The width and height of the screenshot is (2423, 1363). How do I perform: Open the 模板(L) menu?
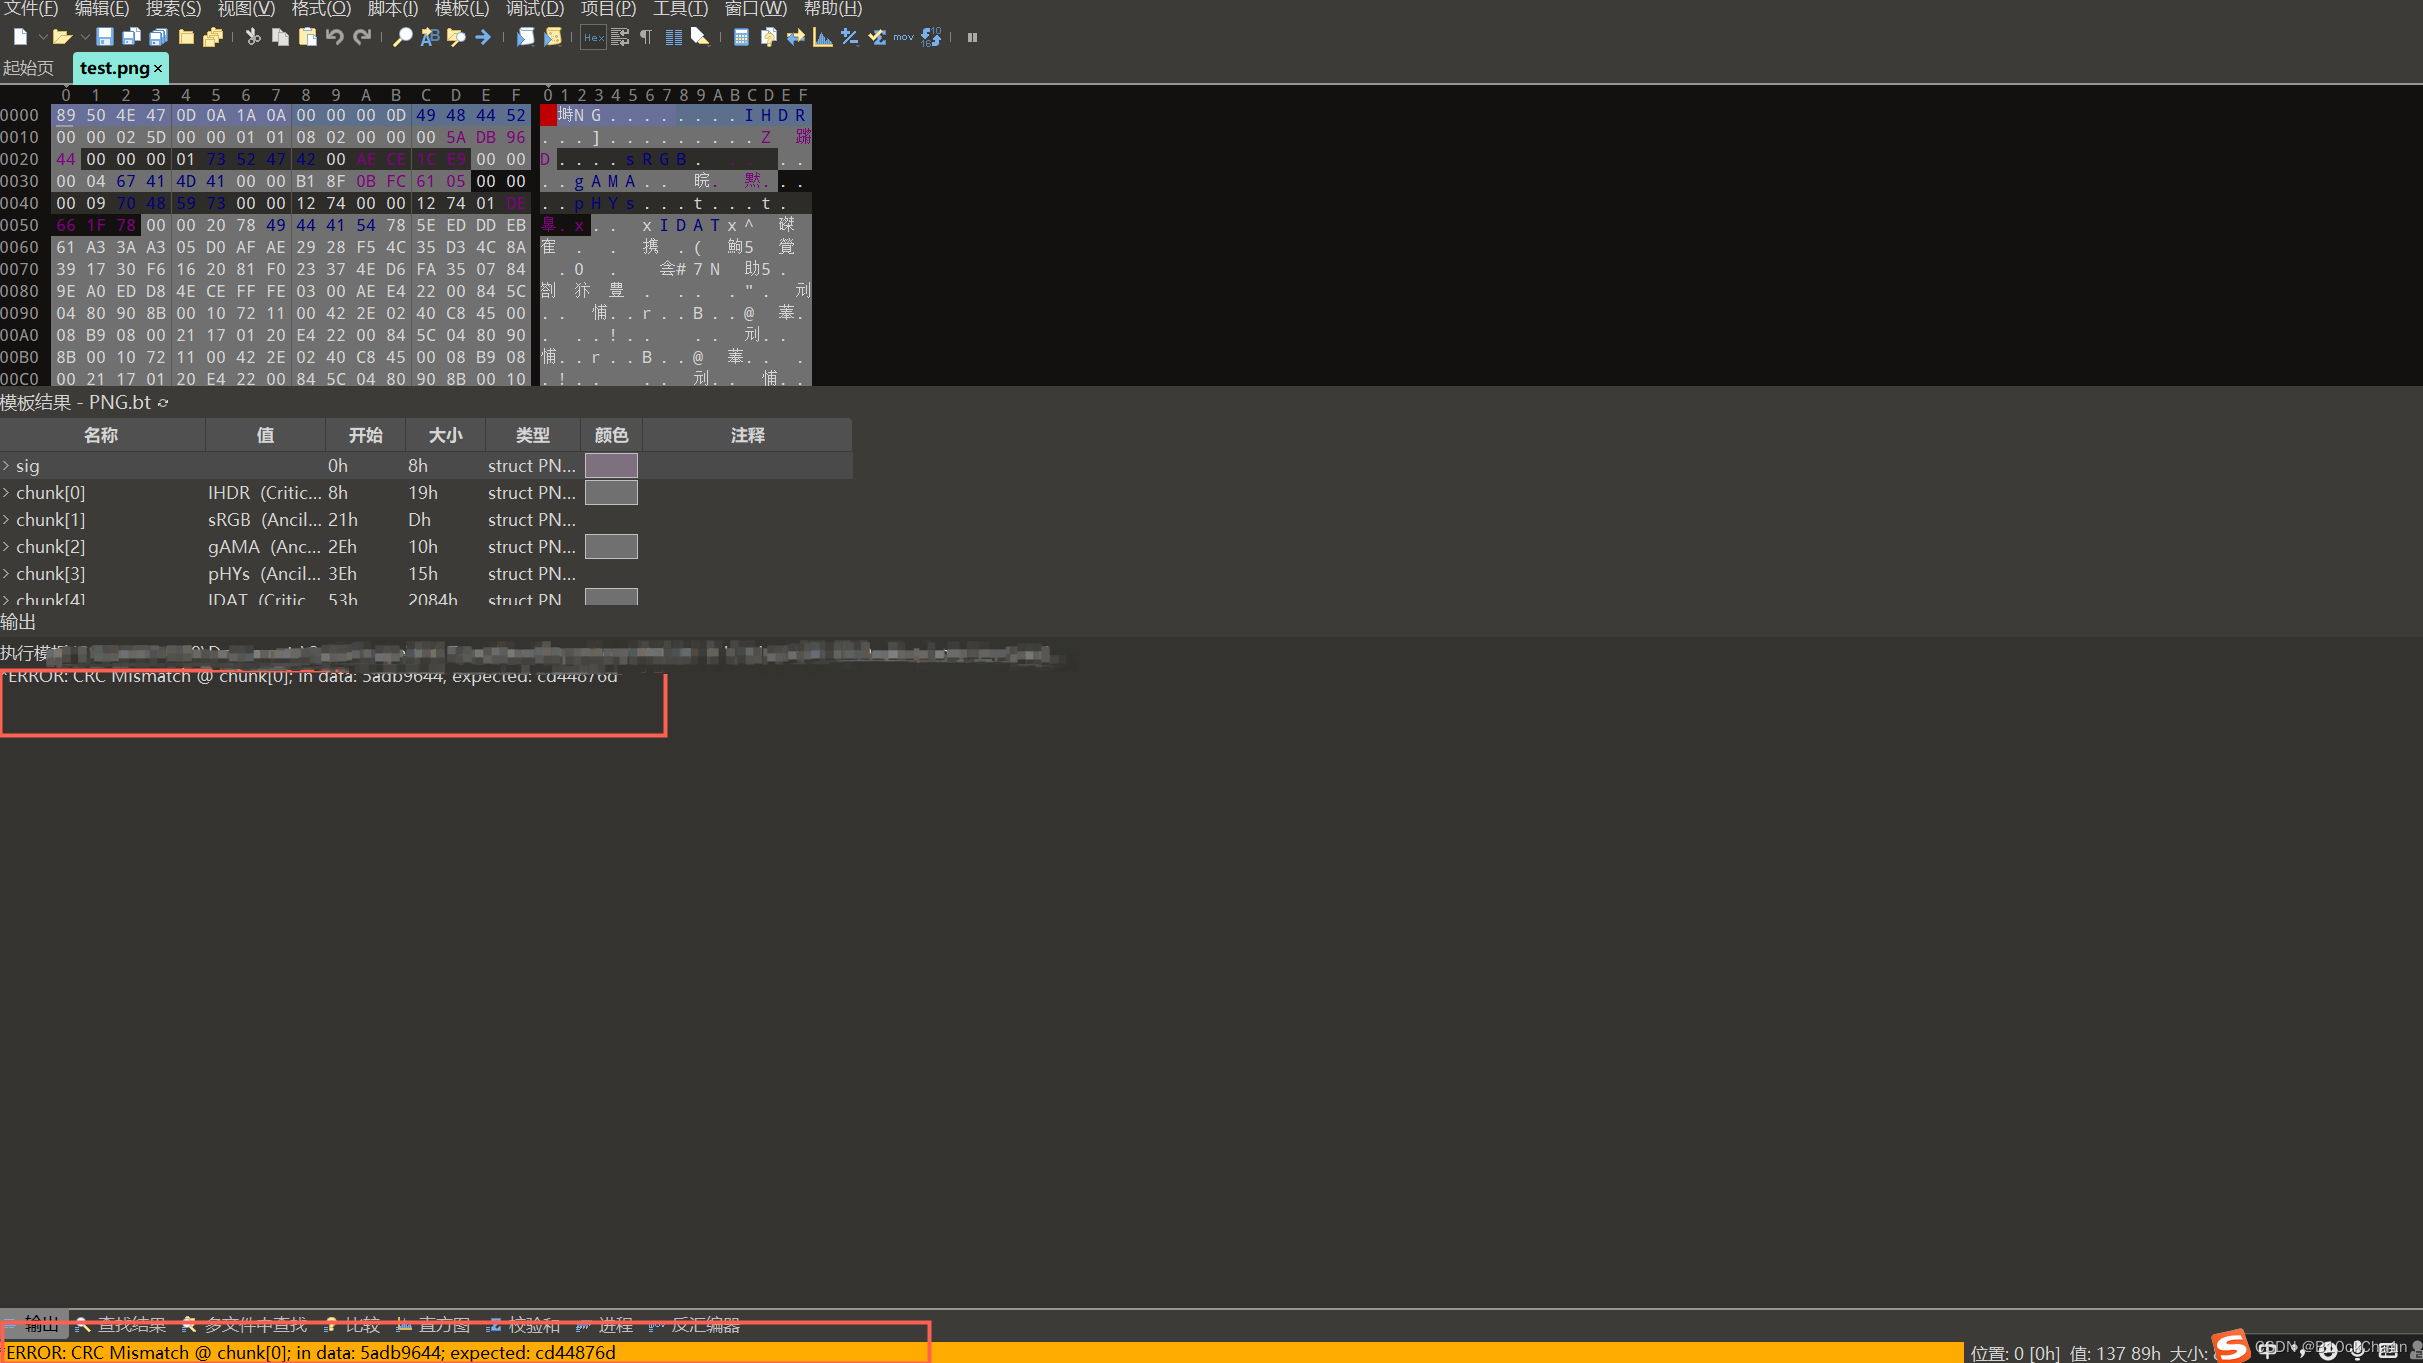click(x=461, y=9)
